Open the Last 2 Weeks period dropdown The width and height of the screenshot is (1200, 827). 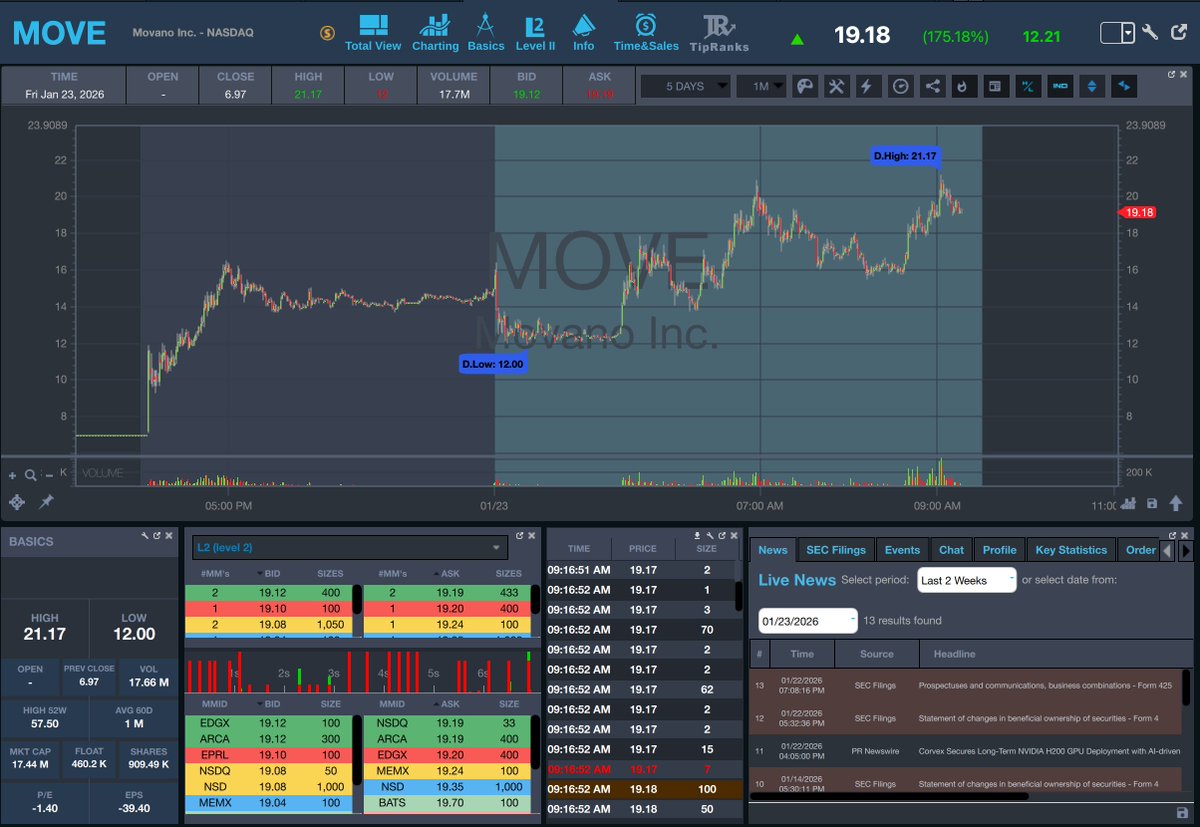(x=967, y=580)
